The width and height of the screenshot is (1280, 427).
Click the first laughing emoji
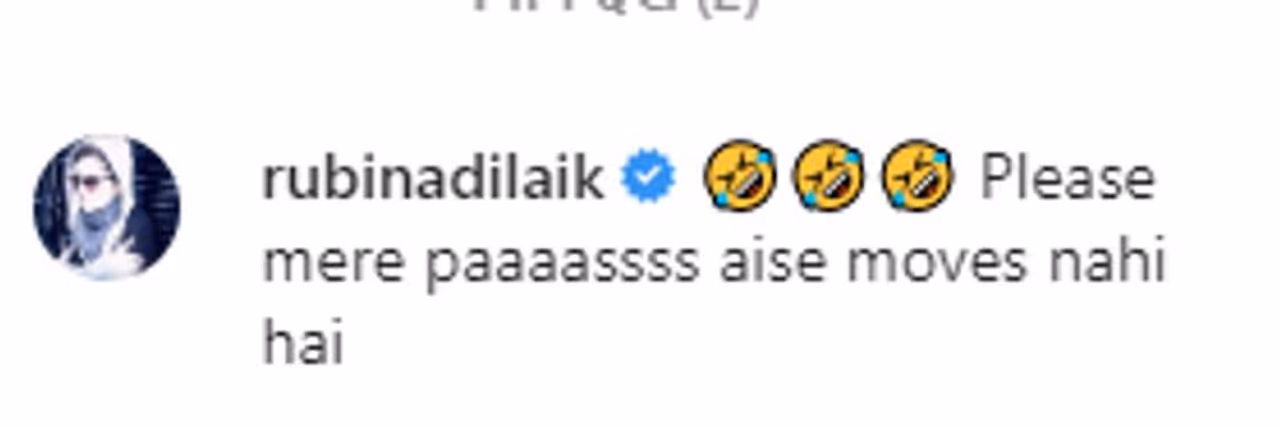pos(740,175)
